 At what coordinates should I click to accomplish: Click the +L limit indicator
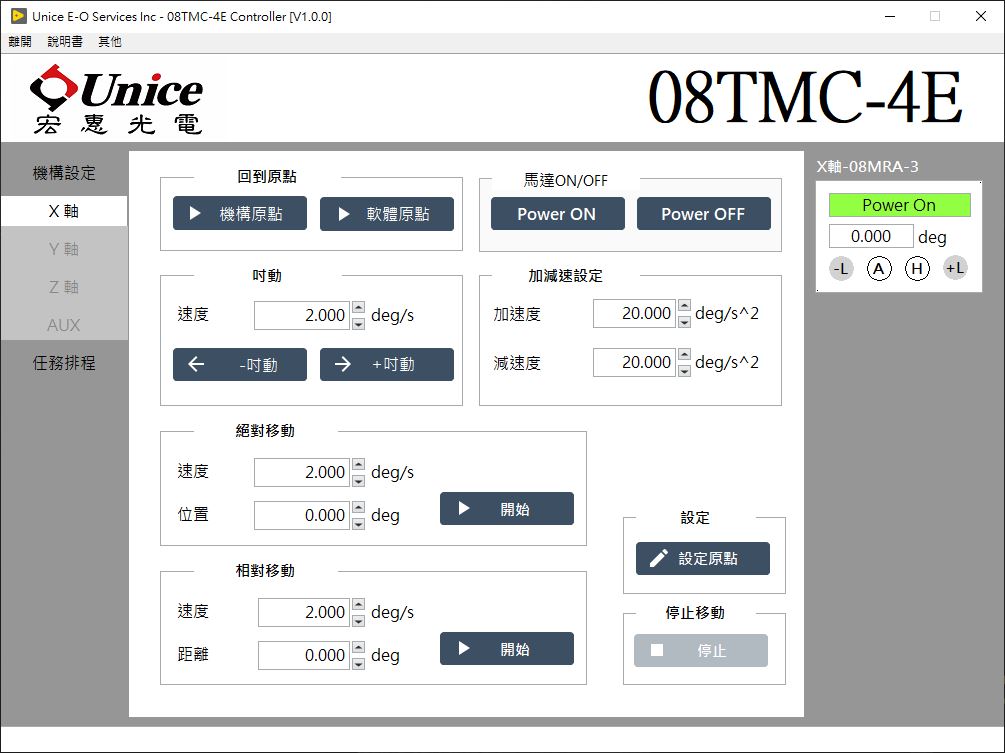[955, 268]
